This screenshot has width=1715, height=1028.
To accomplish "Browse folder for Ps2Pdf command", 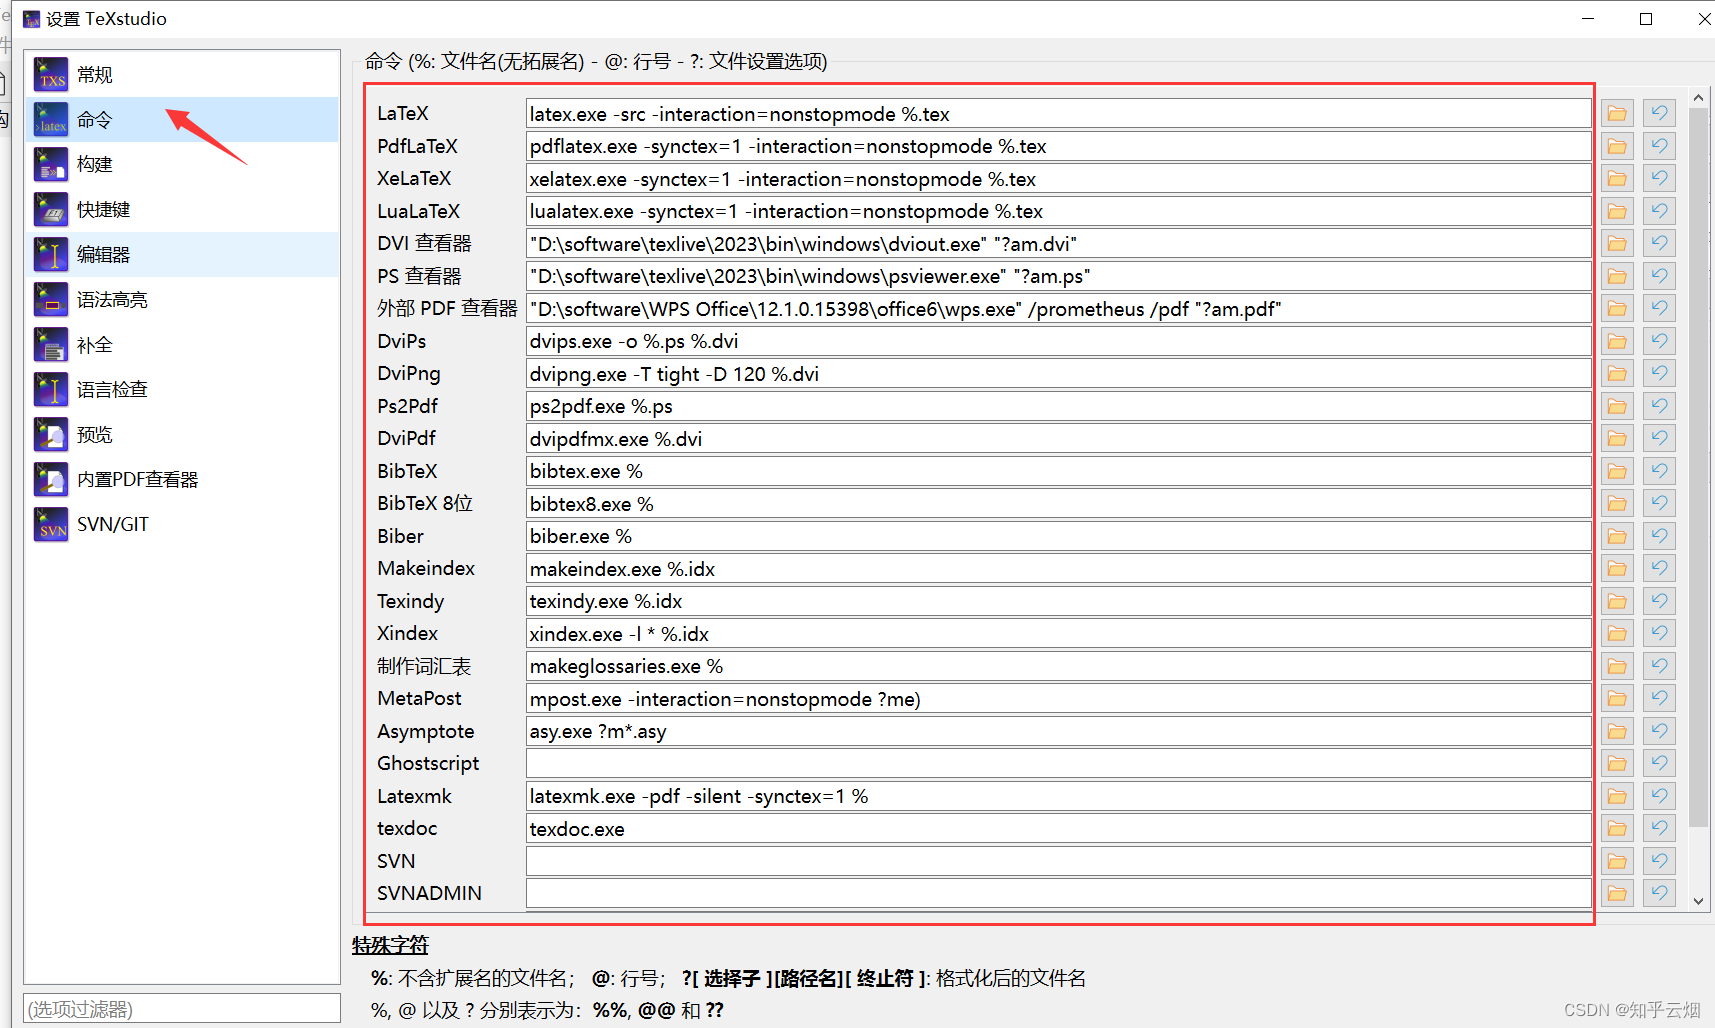I will [x=1617, y=406].
